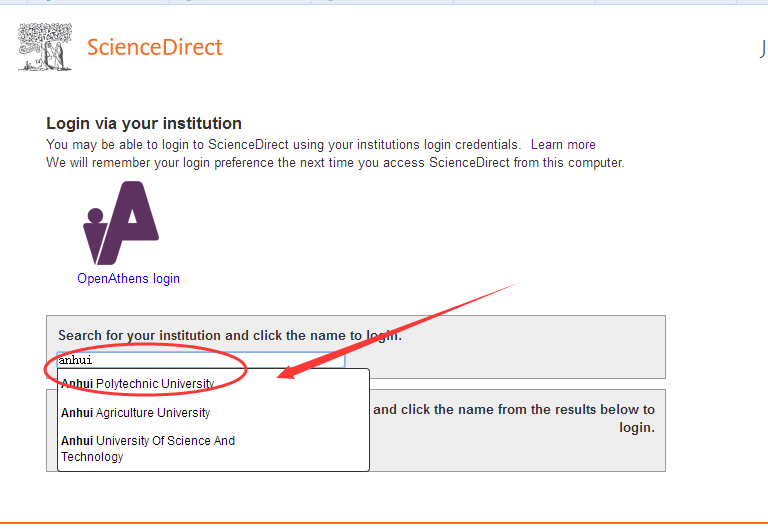Click the word Technology in the last suggestion
The height and width of the screenshot is (529, 768).
92,457
